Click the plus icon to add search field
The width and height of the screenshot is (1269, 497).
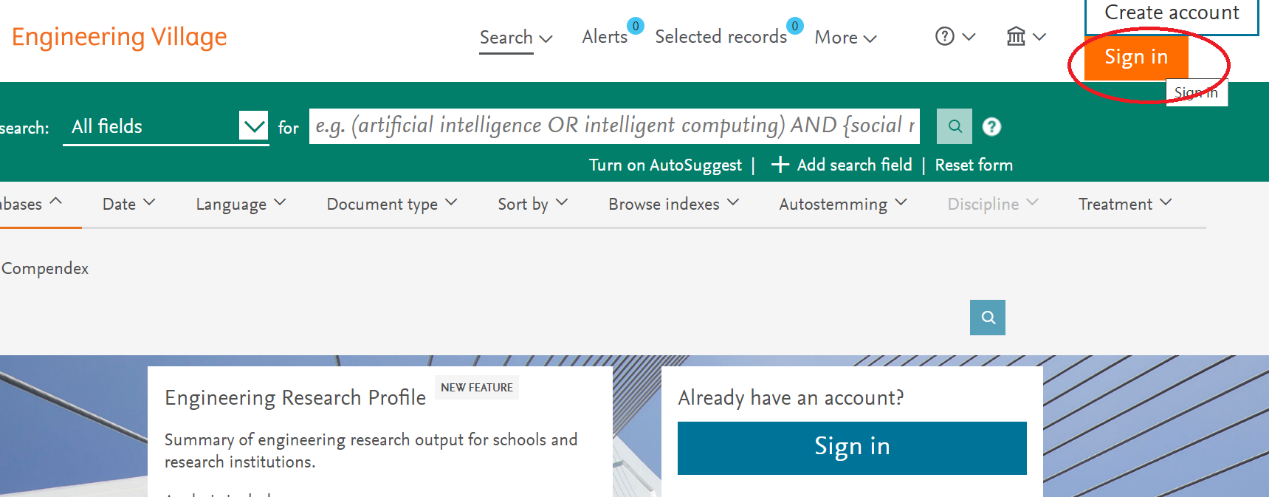(x=780, y=165)
